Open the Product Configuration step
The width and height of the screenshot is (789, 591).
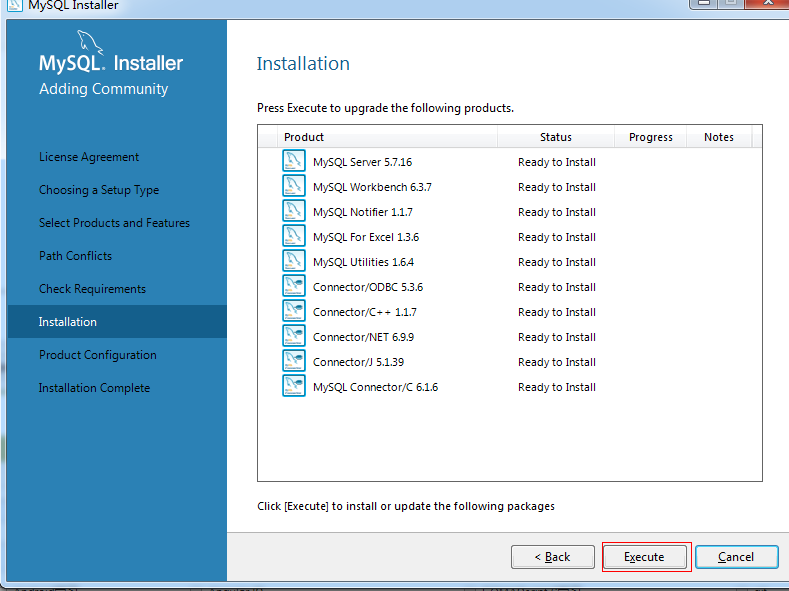pos(98,355)
